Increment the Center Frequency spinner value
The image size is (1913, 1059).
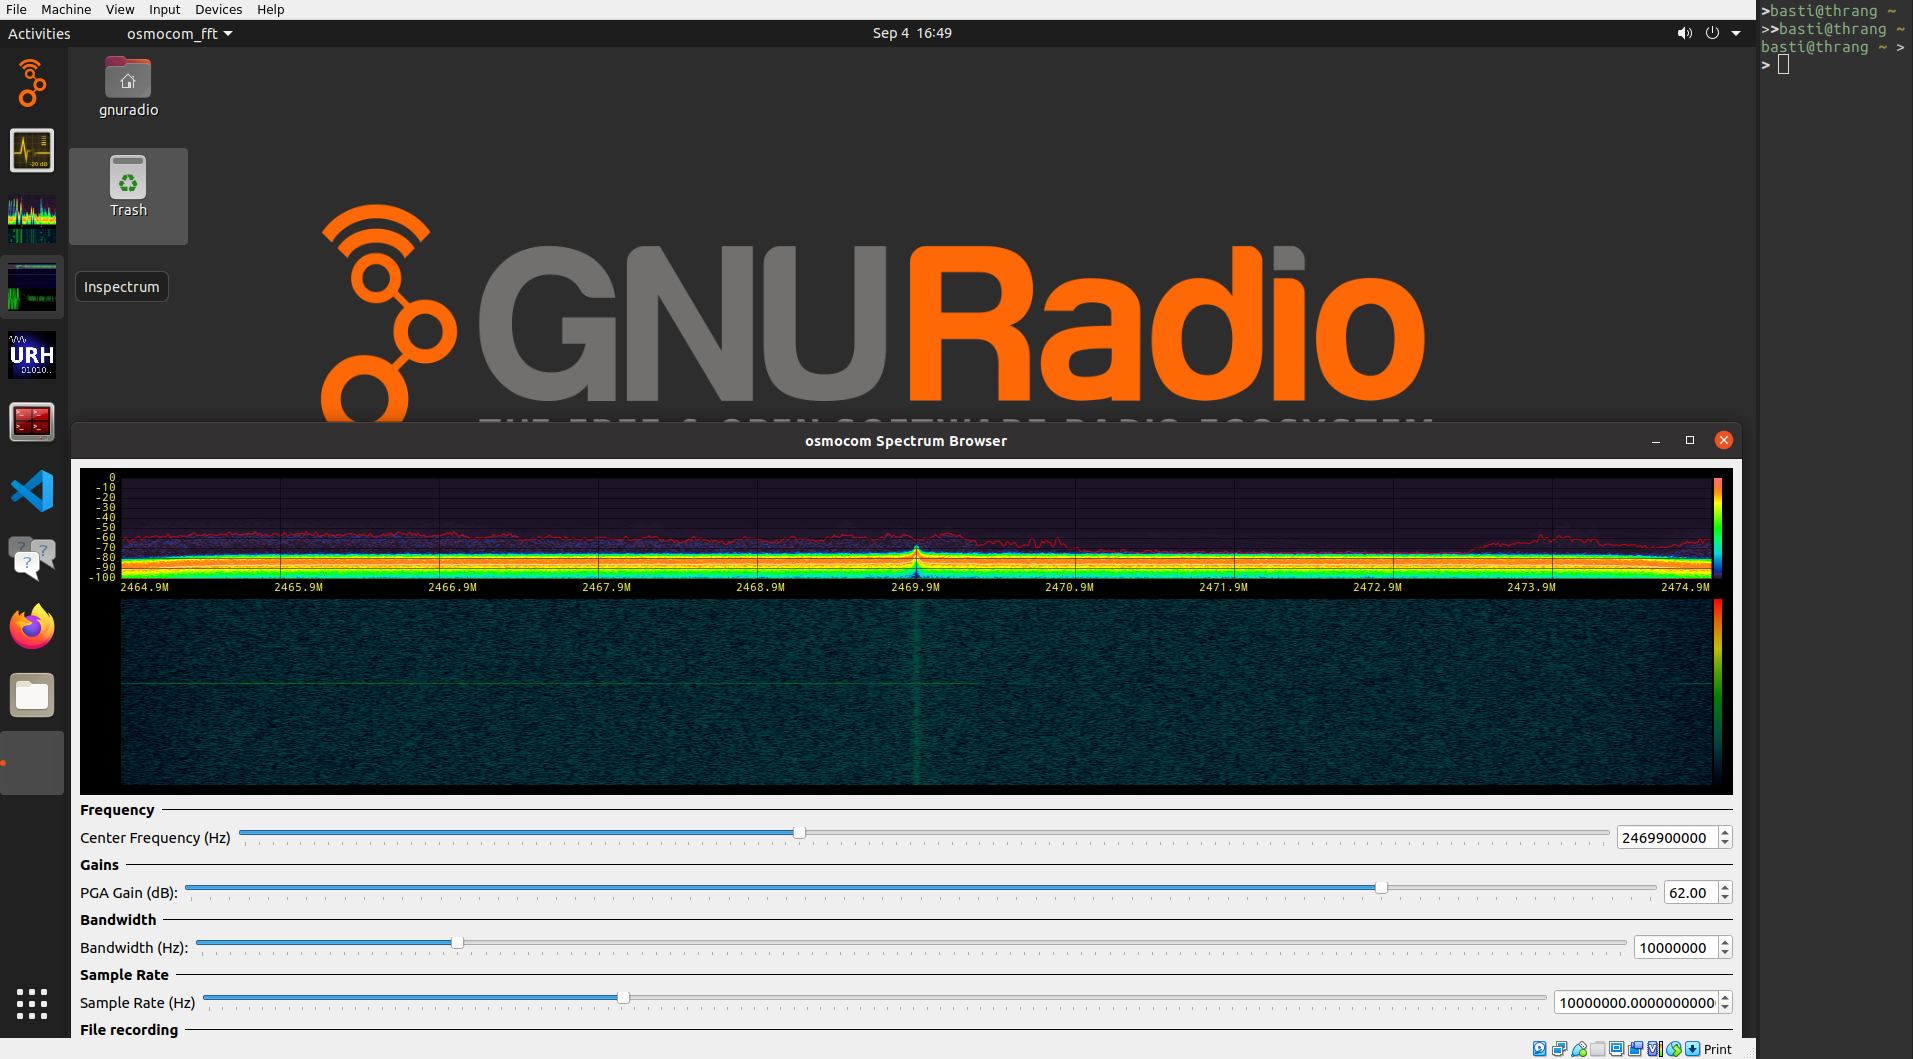coord(1726,833)
